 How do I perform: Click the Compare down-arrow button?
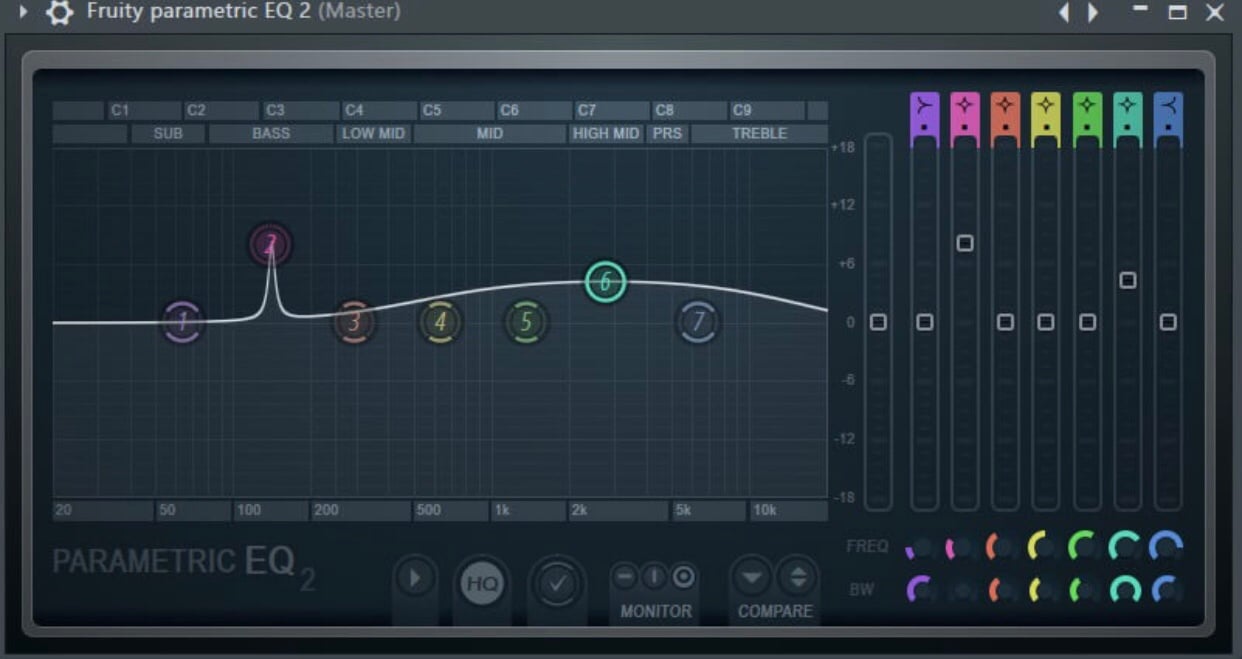coord(752,576)
